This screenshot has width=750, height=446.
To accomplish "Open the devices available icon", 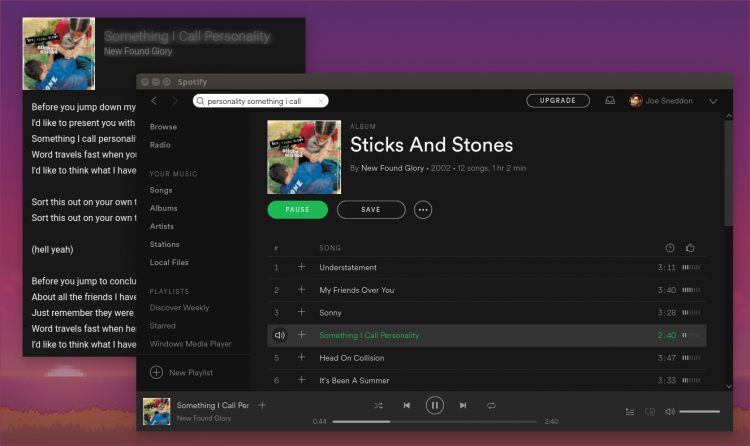I will [x=650, y=412].
